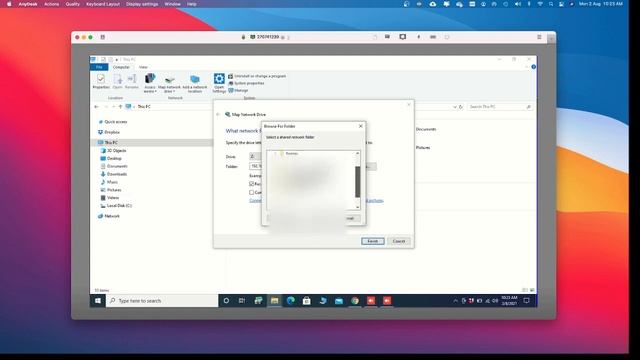
Task: Click the Explorer Back navigation arrow
Action: click(x=96, y=107)
